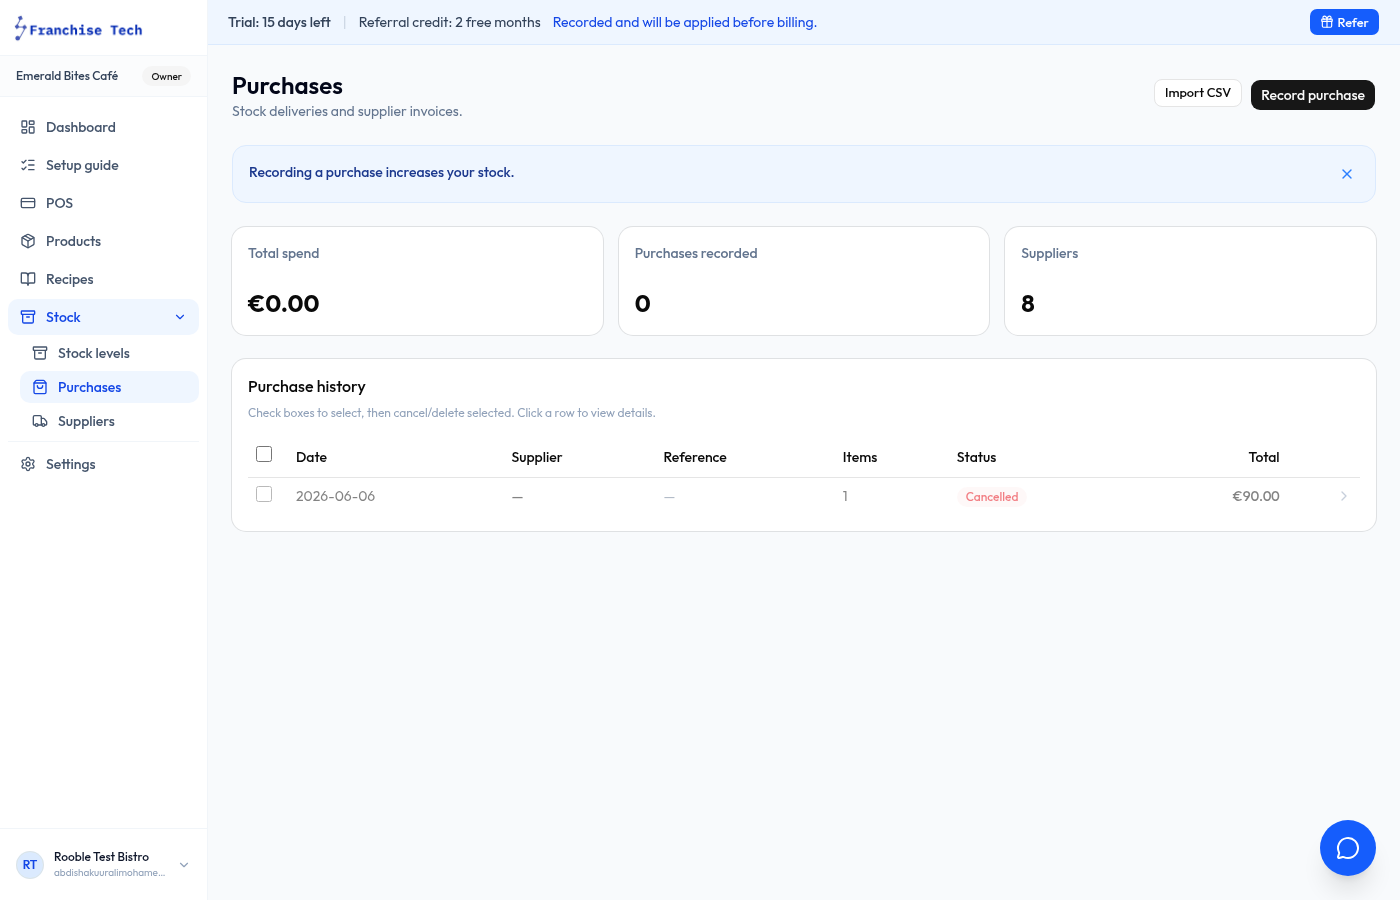This screenshot has height=900, width=1400.
Task: Collapse the Stock menu chevron
Action: 180,317
